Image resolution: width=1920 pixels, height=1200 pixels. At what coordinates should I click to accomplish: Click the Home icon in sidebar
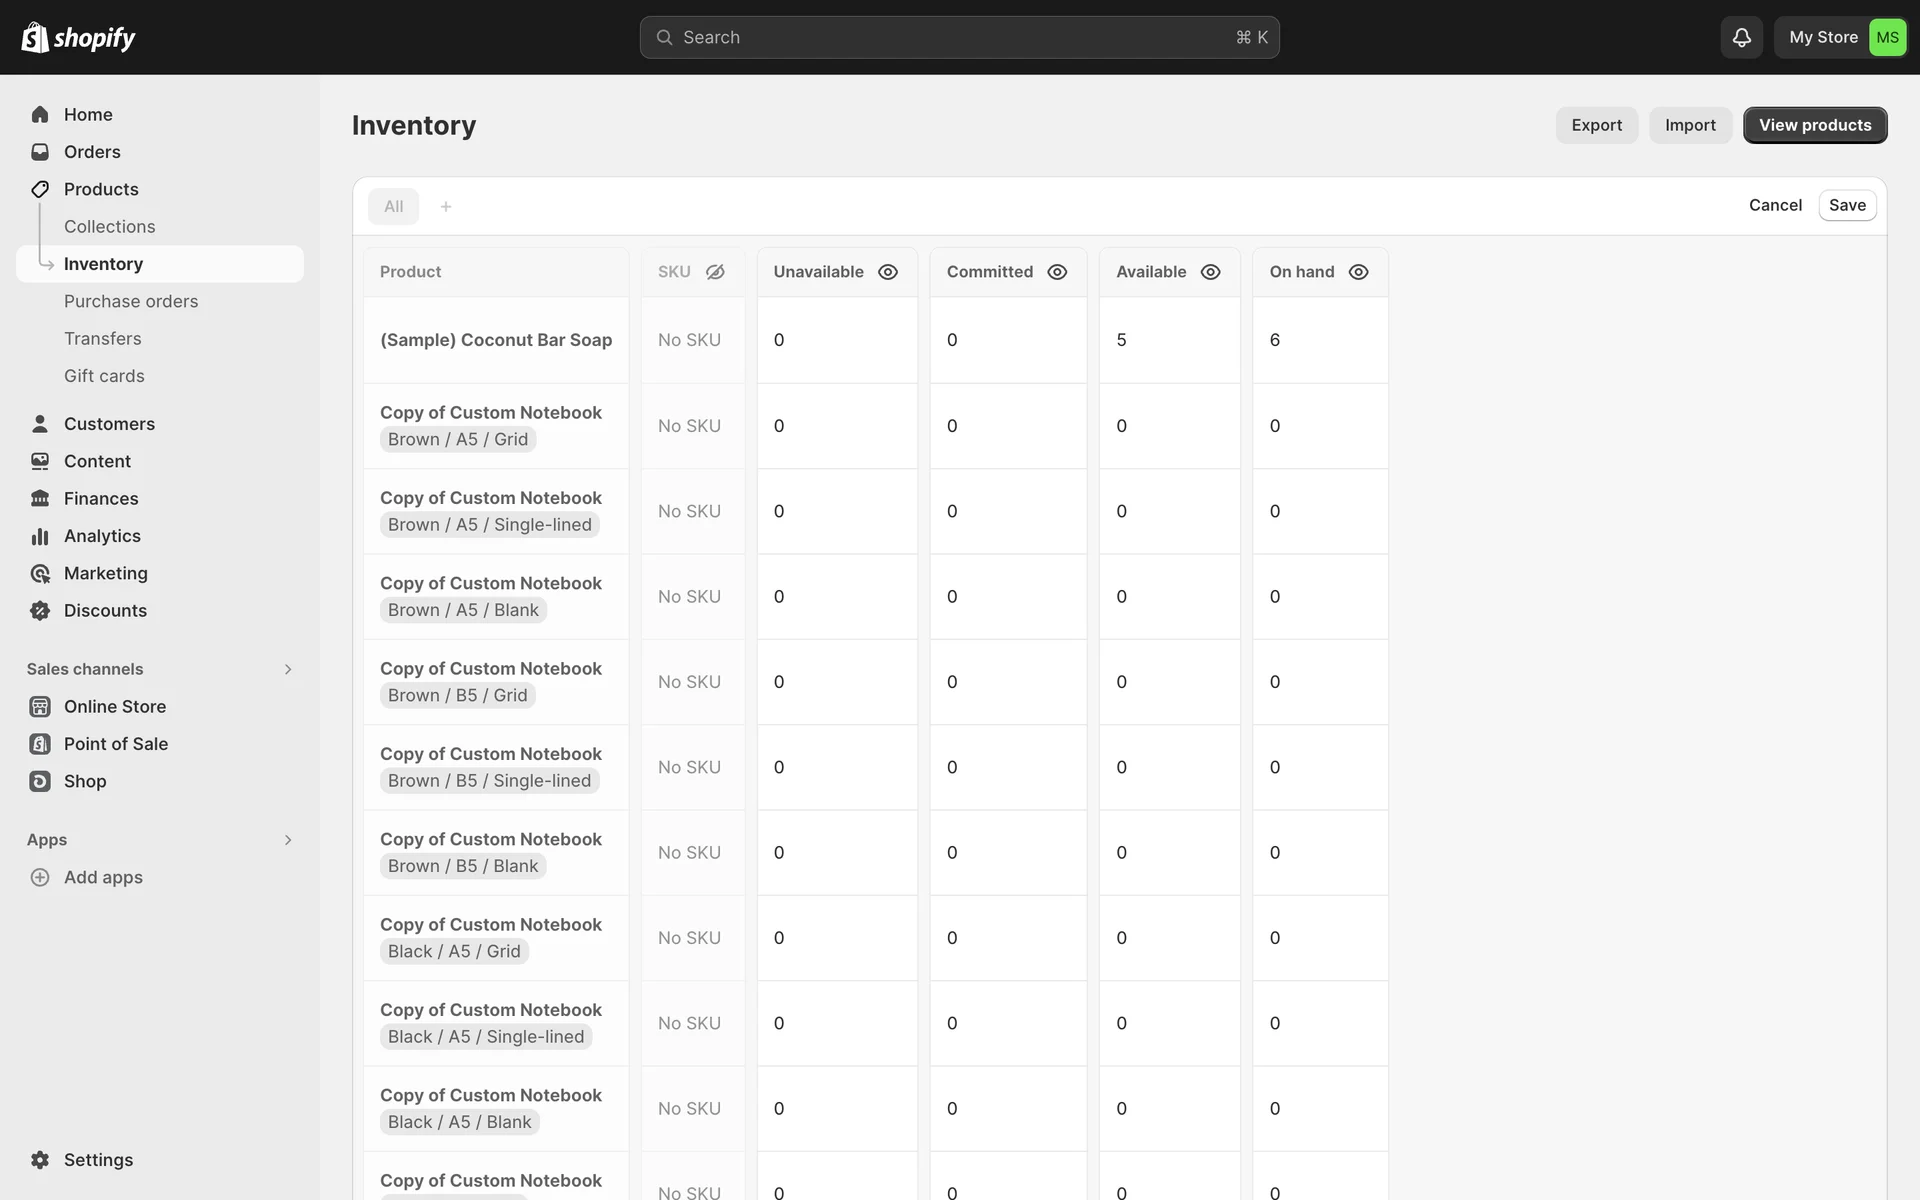40,115
